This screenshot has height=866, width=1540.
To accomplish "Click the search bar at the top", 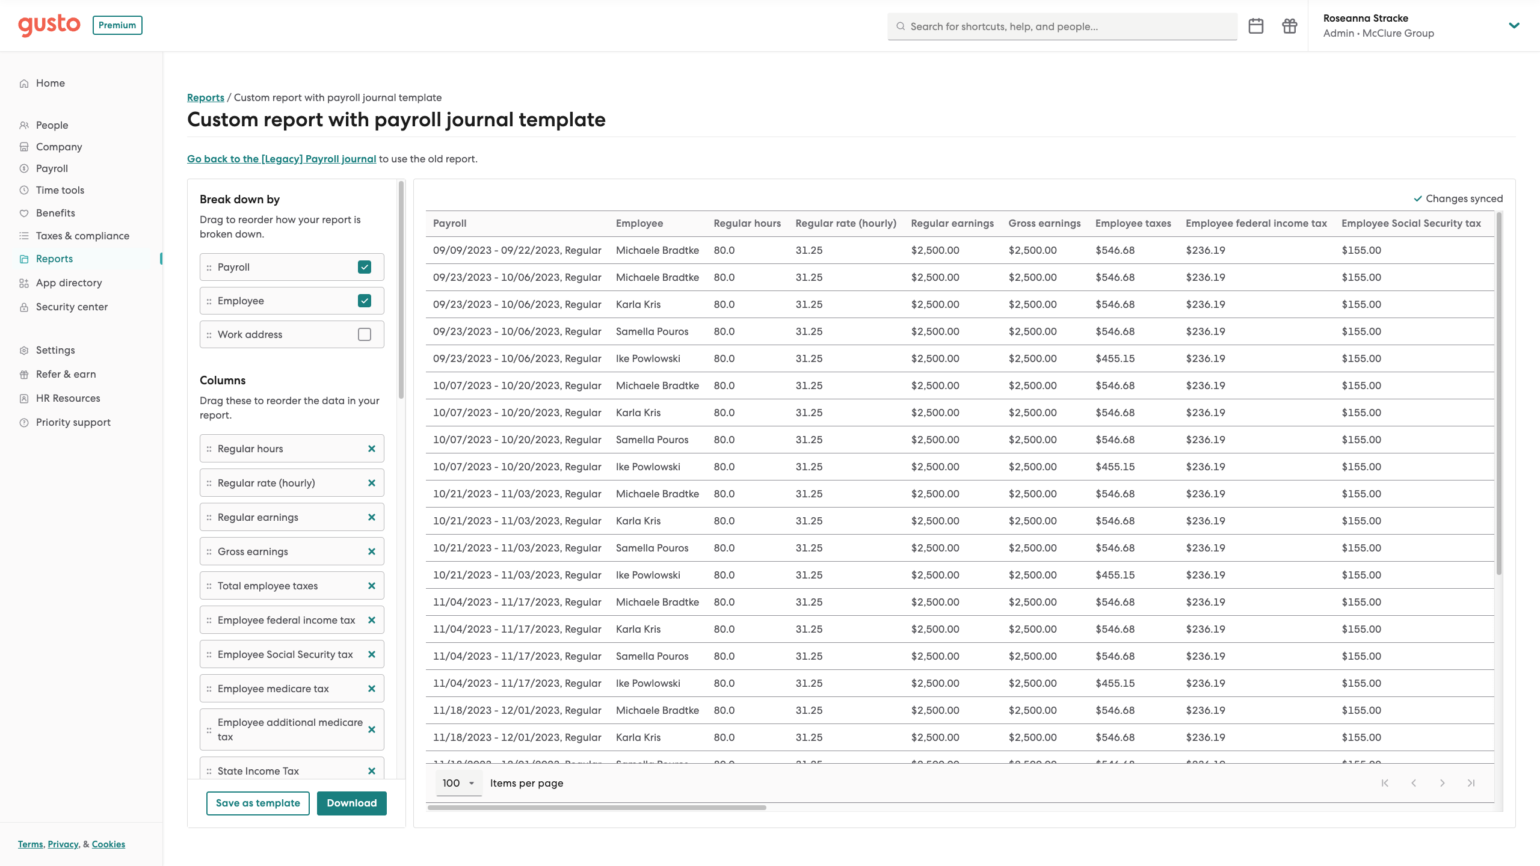I will [x=1062, y=26].
